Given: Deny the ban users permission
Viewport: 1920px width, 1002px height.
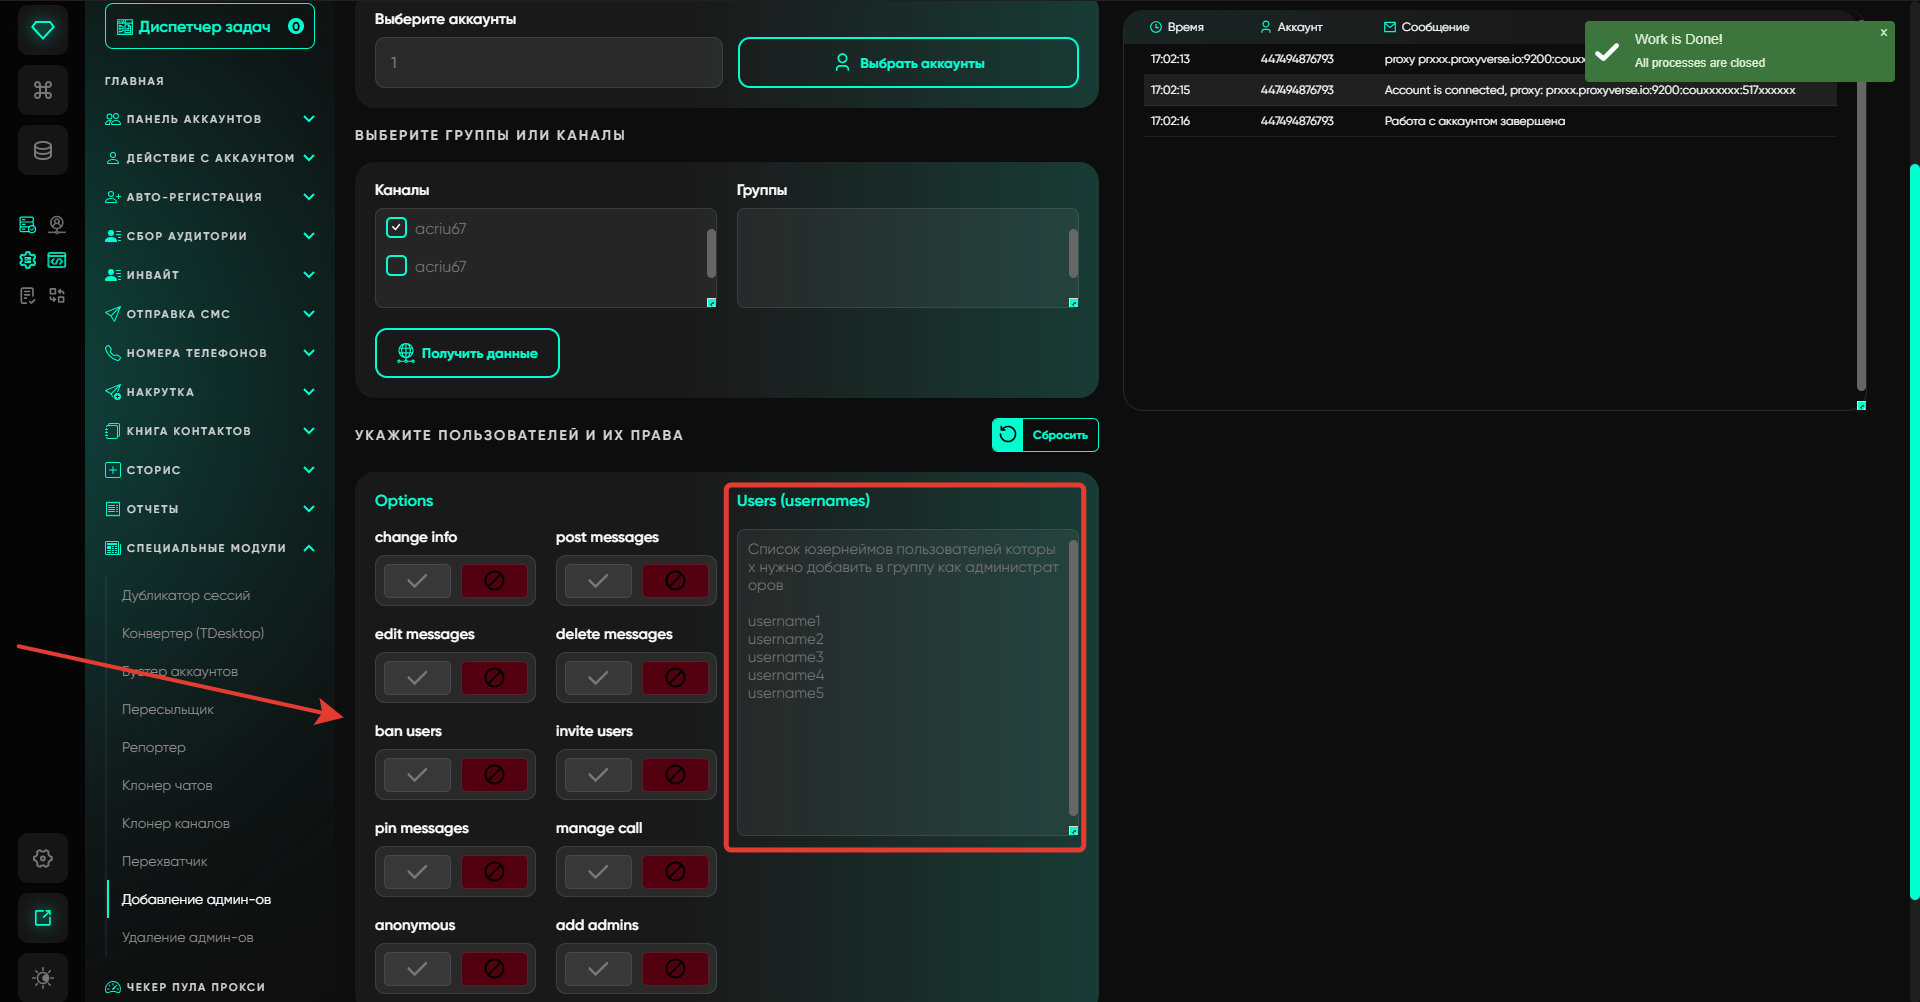Looking at the screenshot, I should coord(494,775).
